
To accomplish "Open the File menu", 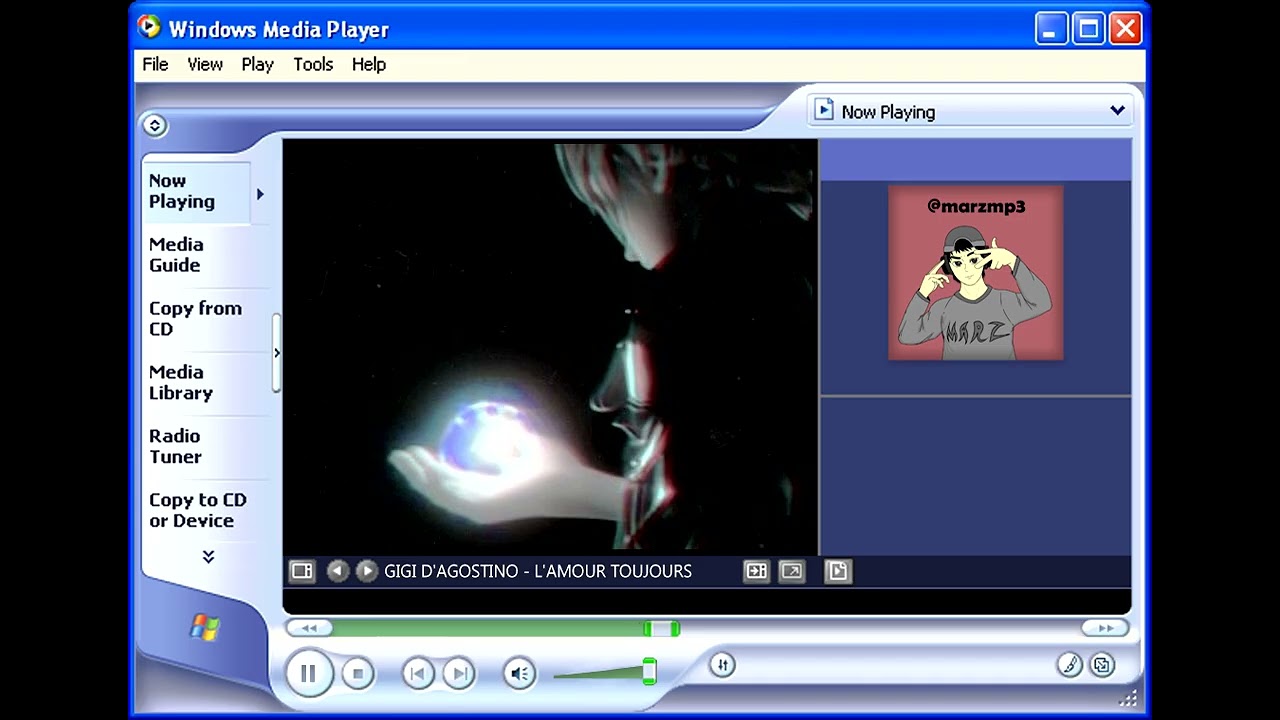I will [155, 64].
